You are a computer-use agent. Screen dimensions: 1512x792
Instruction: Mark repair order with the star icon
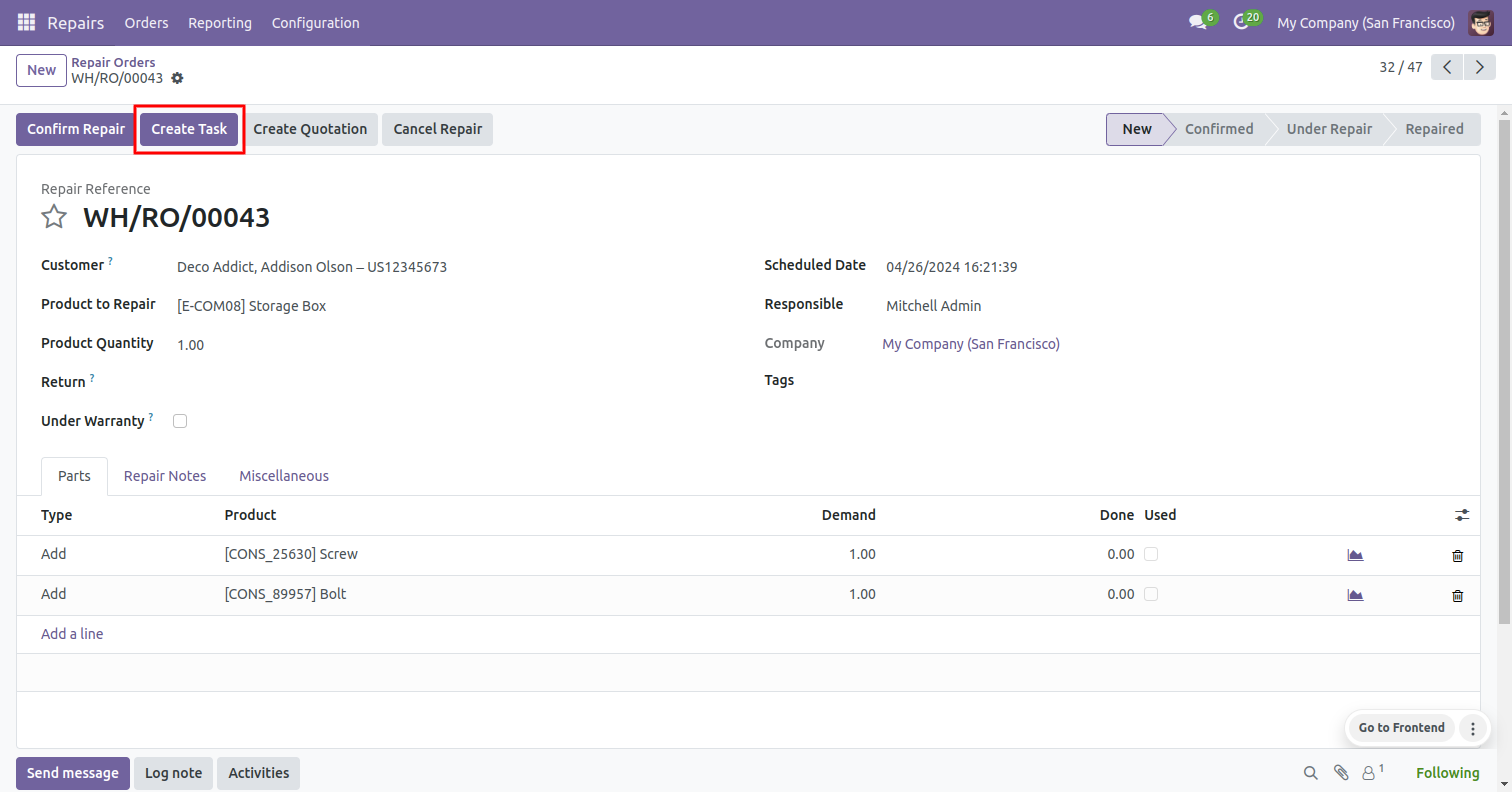tap(54, 217)
